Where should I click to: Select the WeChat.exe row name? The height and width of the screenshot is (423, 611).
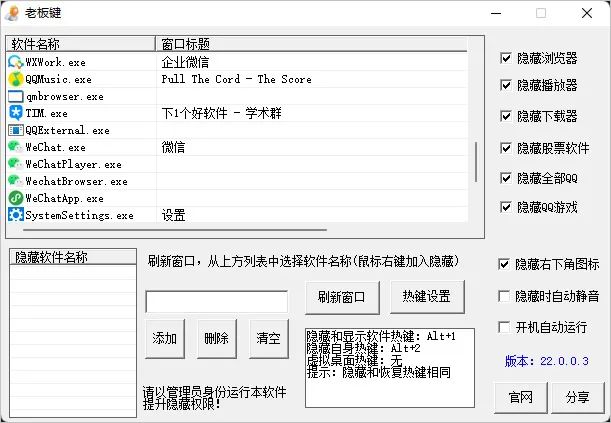55,147
